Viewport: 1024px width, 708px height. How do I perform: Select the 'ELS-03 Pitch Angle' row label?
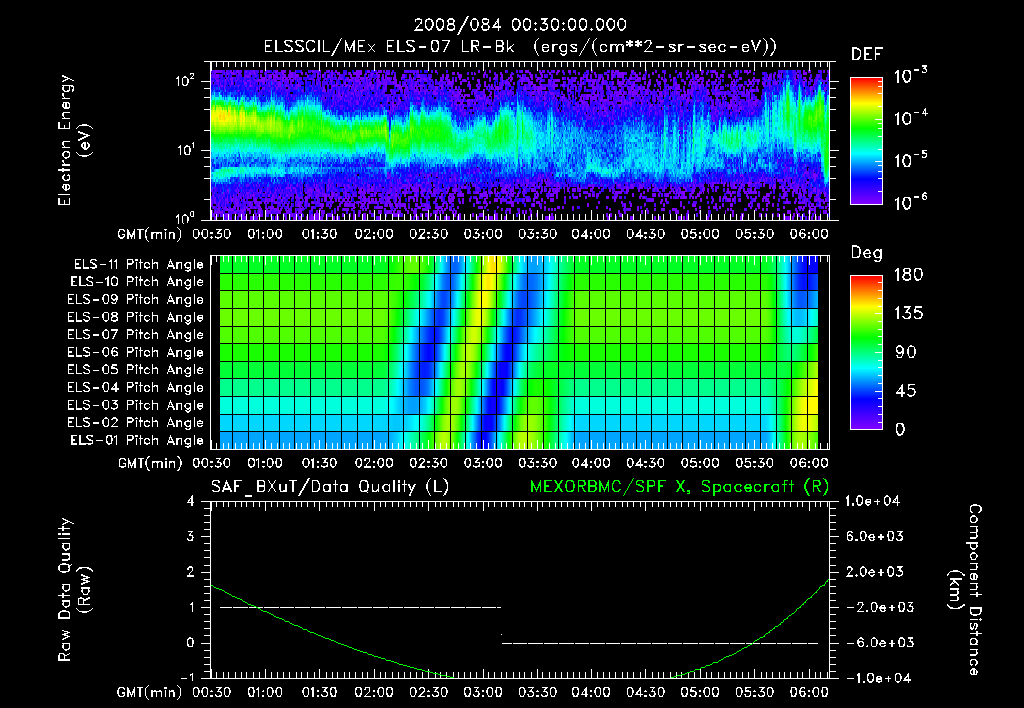pos(136,405)
